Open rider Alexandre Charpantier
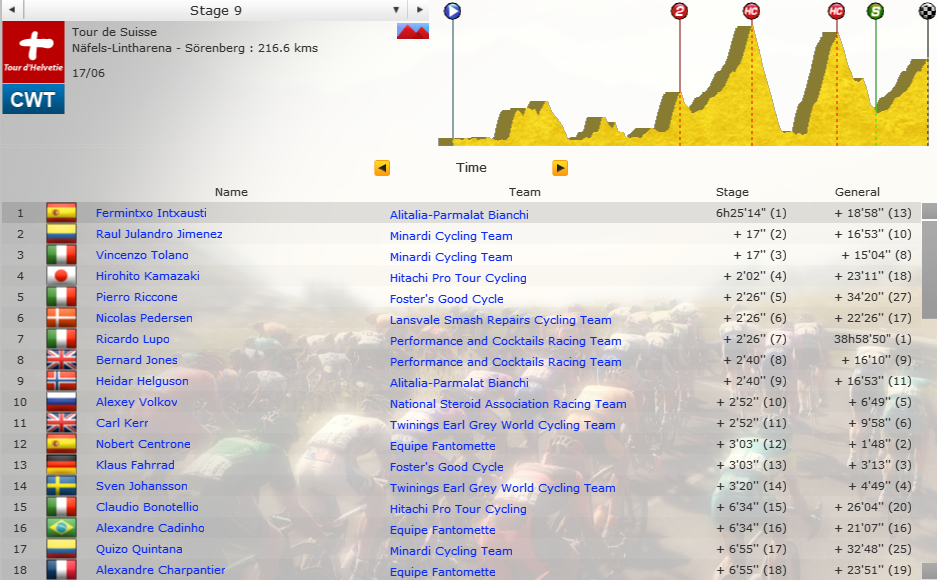The image size is (937, 580). [161, 570]
